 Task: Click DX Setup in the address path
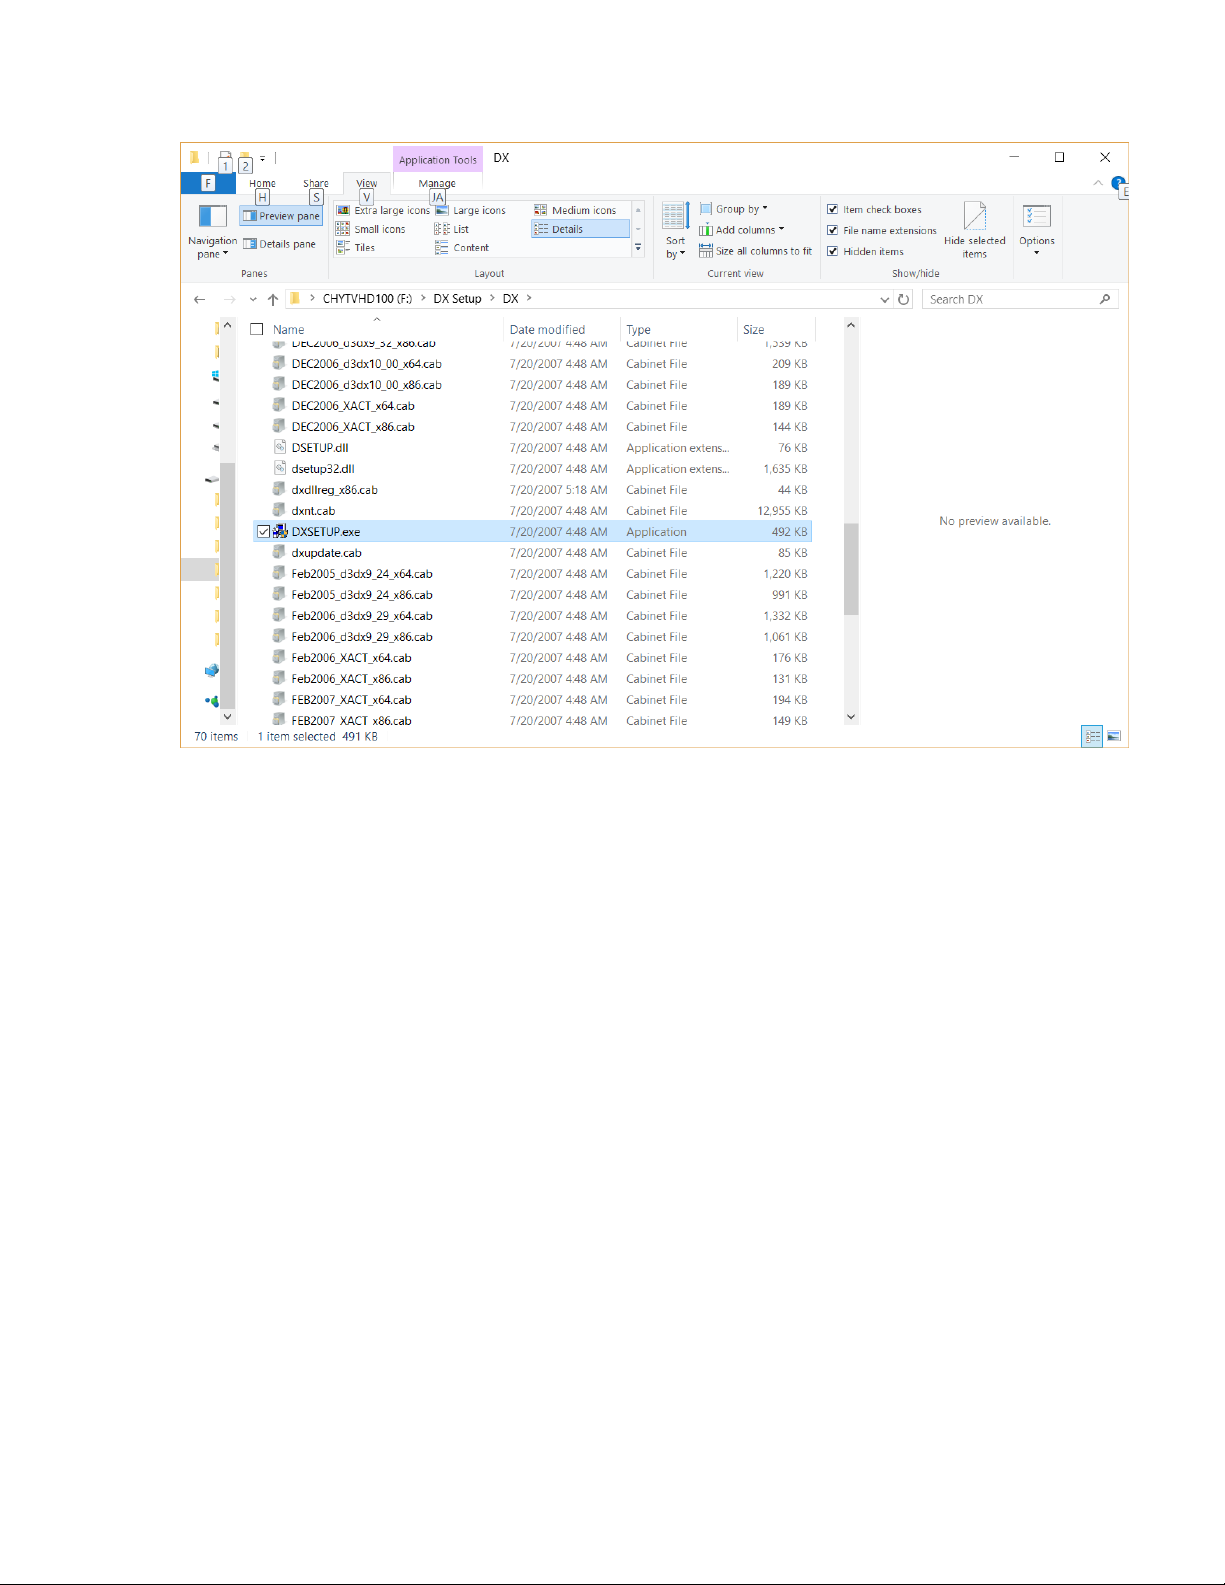coord(457,299)
